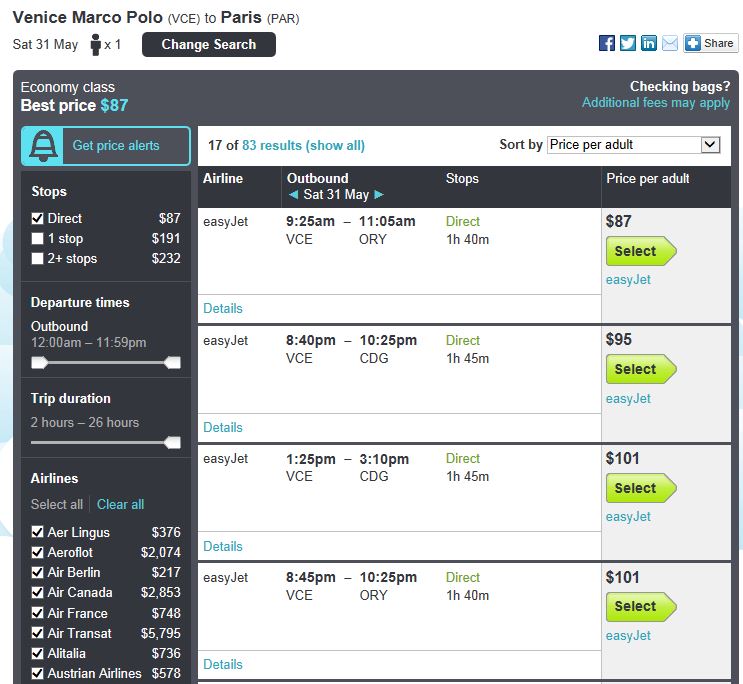Click the trip duration slider handle
Viewport: 743px width, 684px height.
[173, 443]
